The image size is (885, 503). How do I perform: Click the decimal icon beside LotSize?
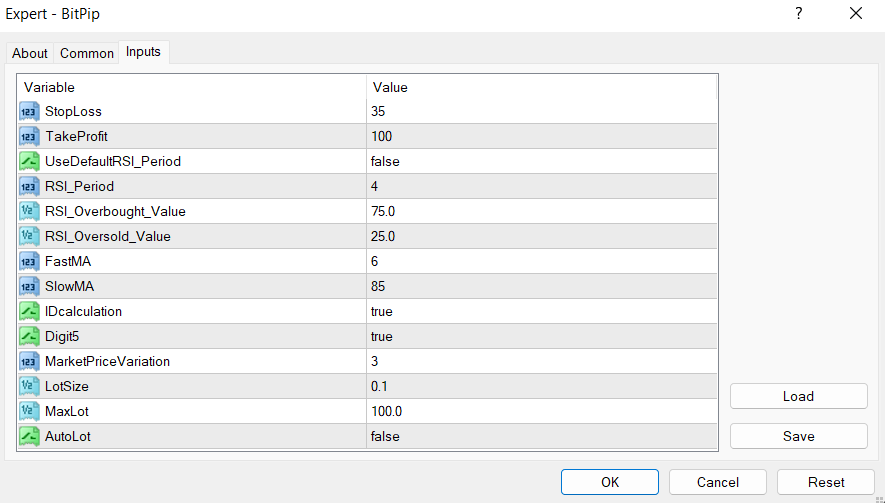point(29,386)
